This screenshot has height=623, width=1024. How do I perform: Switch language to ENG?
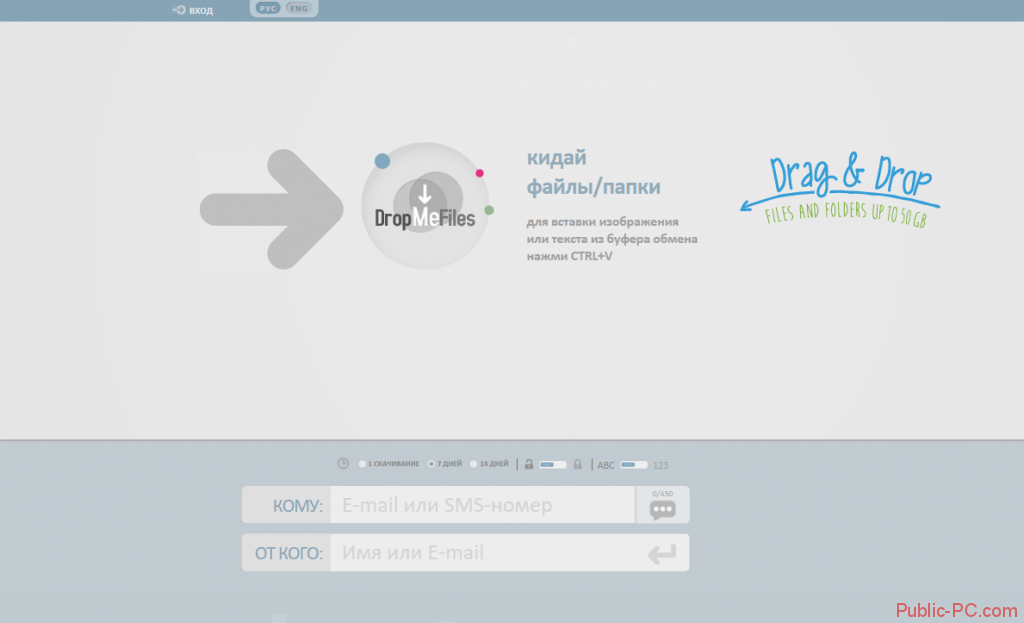pos(298,8)
